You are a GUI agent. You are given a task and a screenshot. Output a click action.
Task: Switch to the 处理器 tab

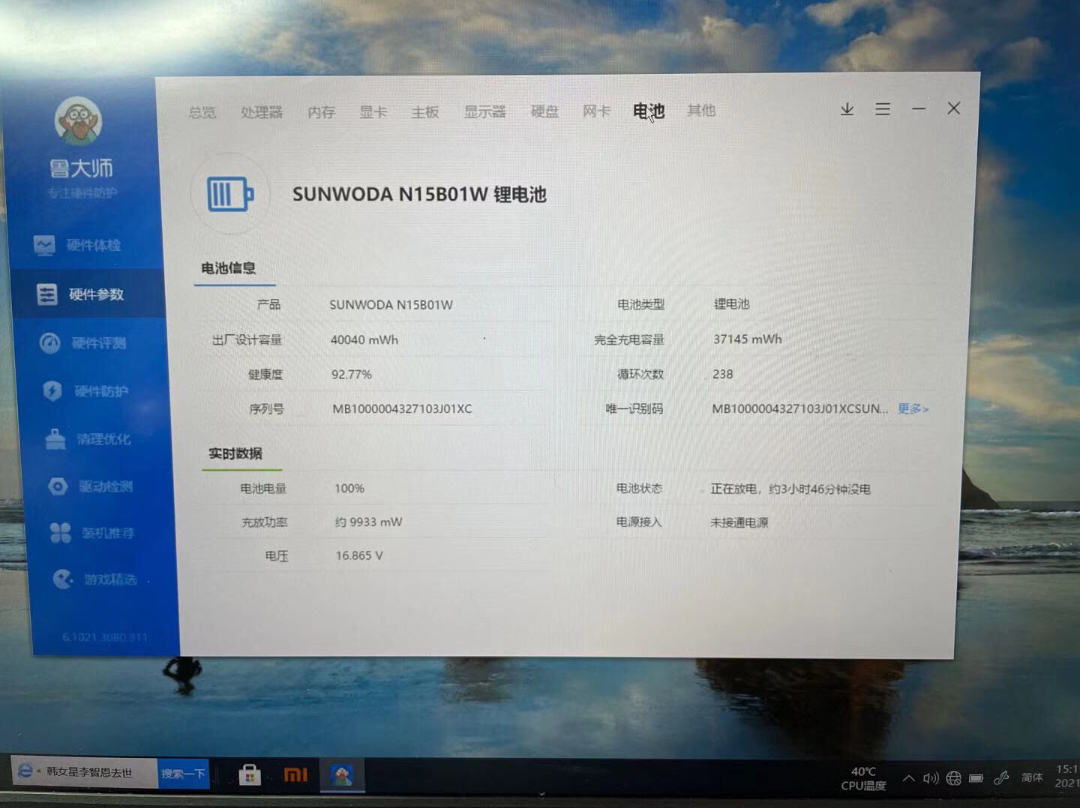[x=262, y=112]
